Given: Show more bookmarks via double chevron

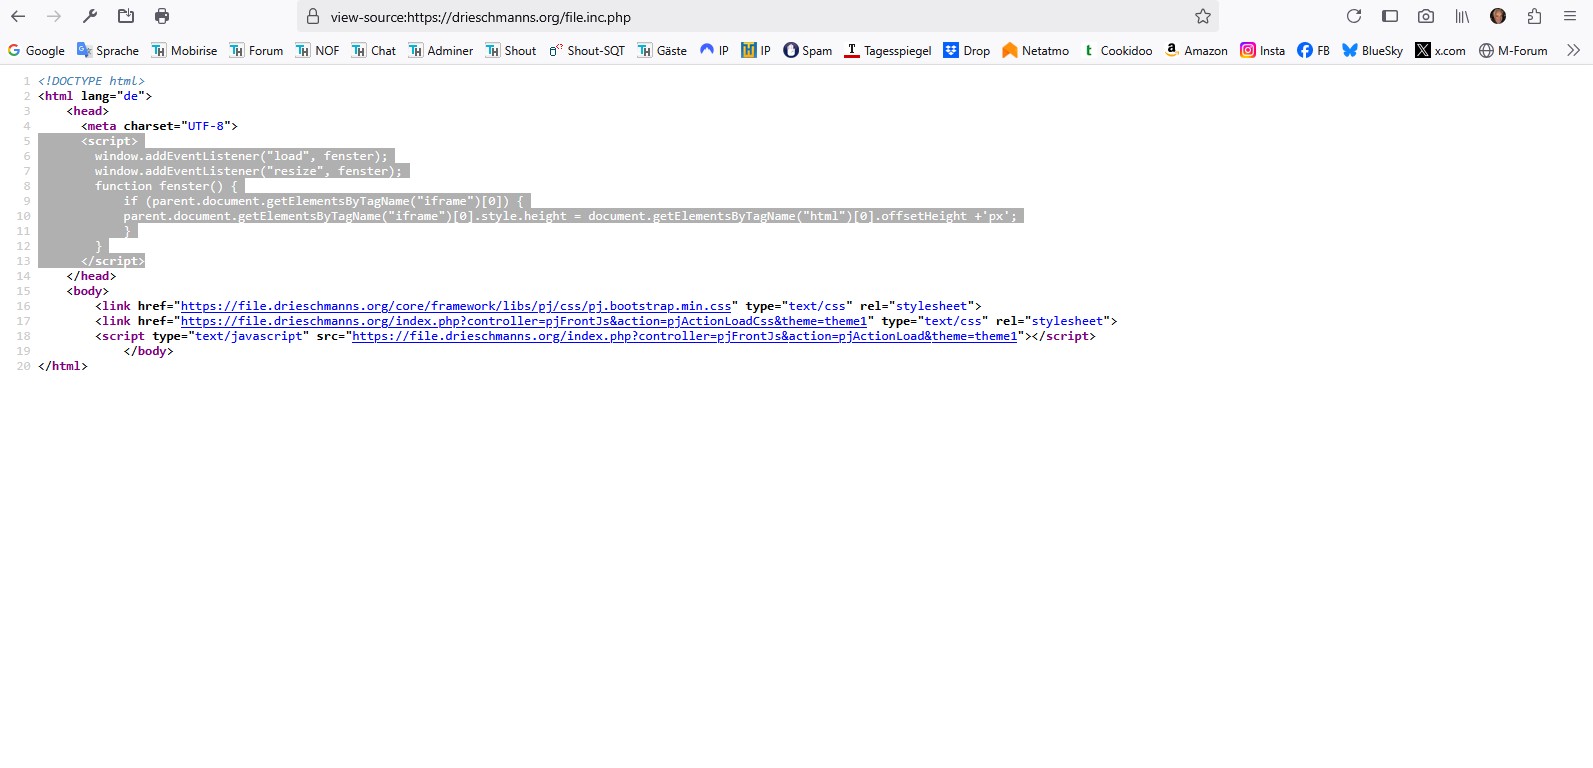Looking at the screenshot, I should [x=1573, y=50].
